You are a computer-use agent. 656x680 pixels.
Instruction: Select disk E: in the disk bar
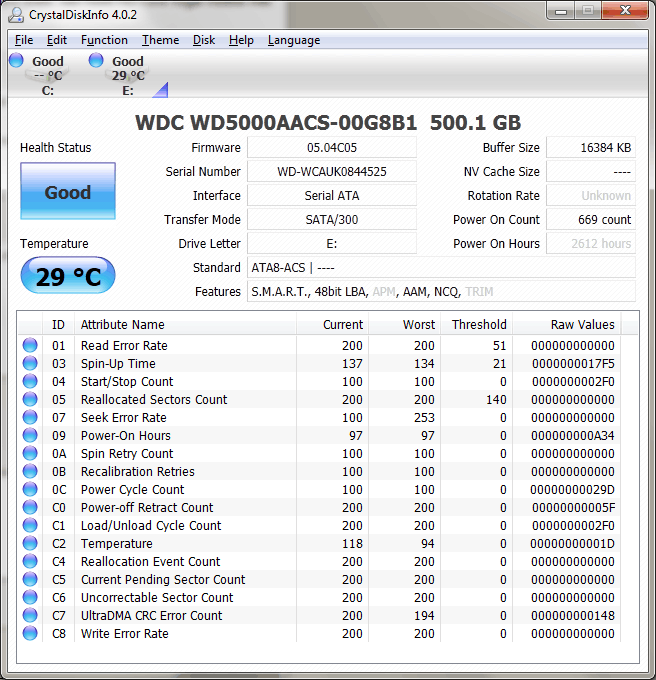[128, 75]
